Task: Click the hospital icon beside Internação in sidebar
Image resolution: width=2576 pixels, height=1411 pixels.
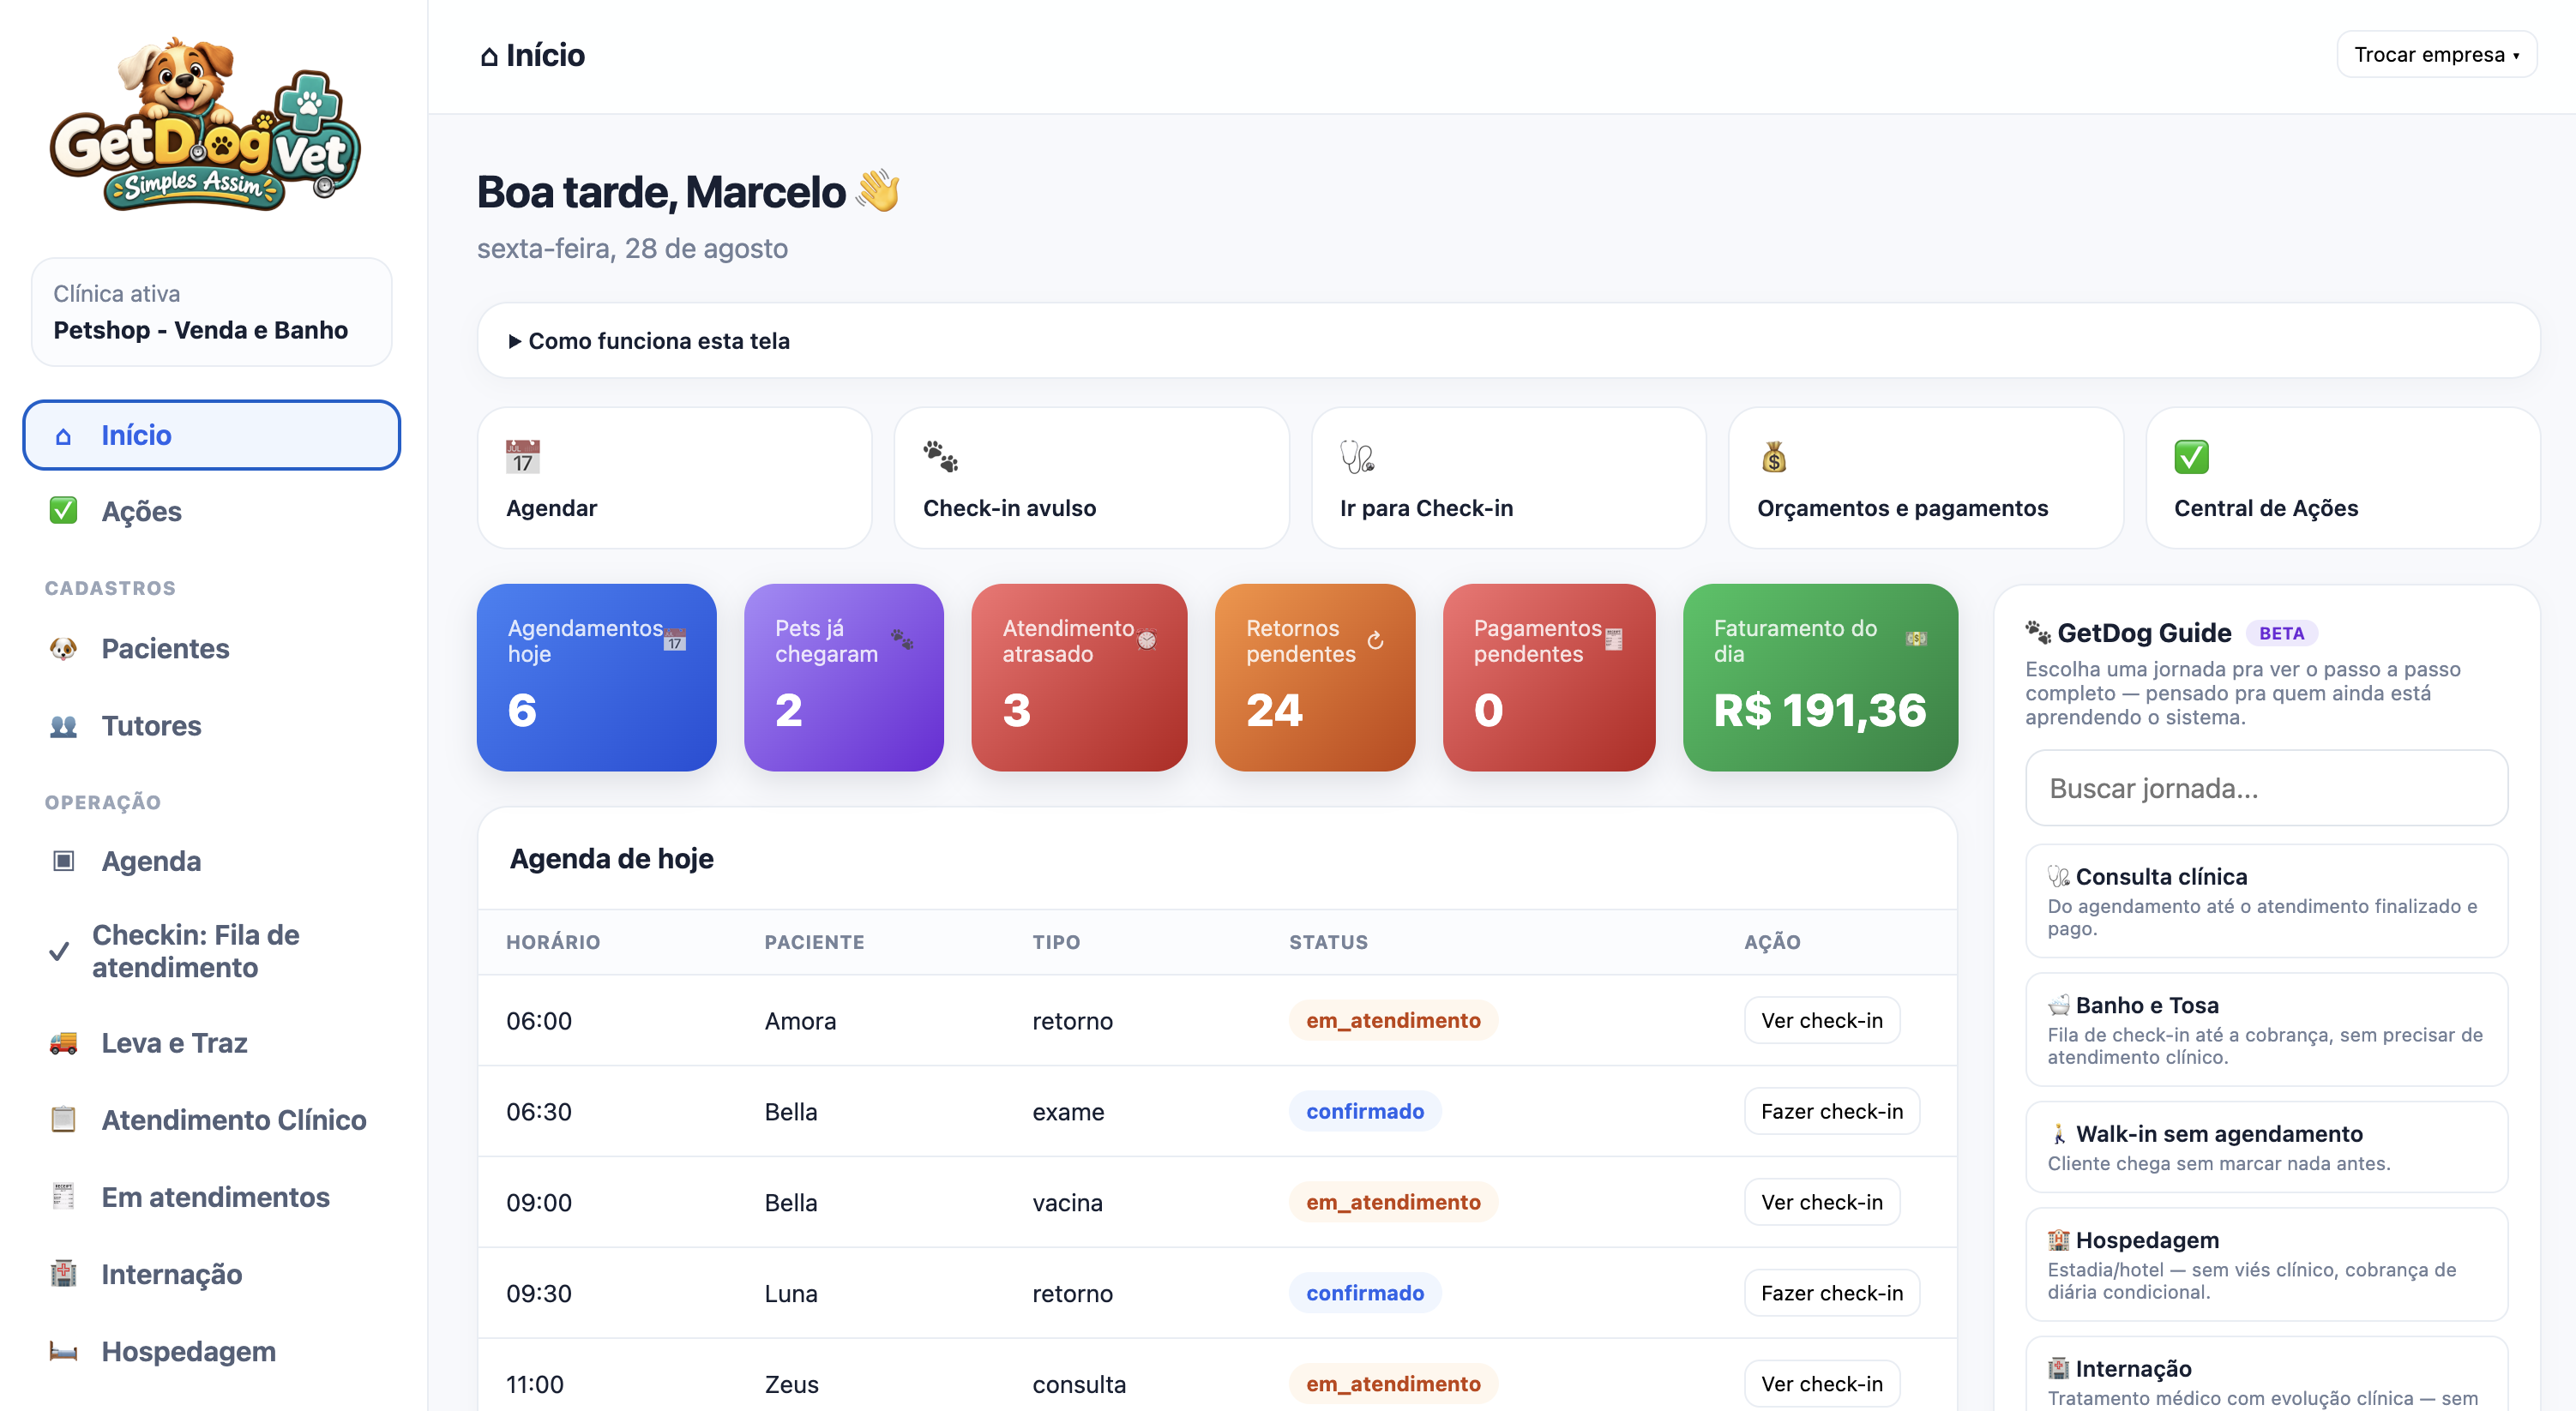Action: coord(63,1274)
